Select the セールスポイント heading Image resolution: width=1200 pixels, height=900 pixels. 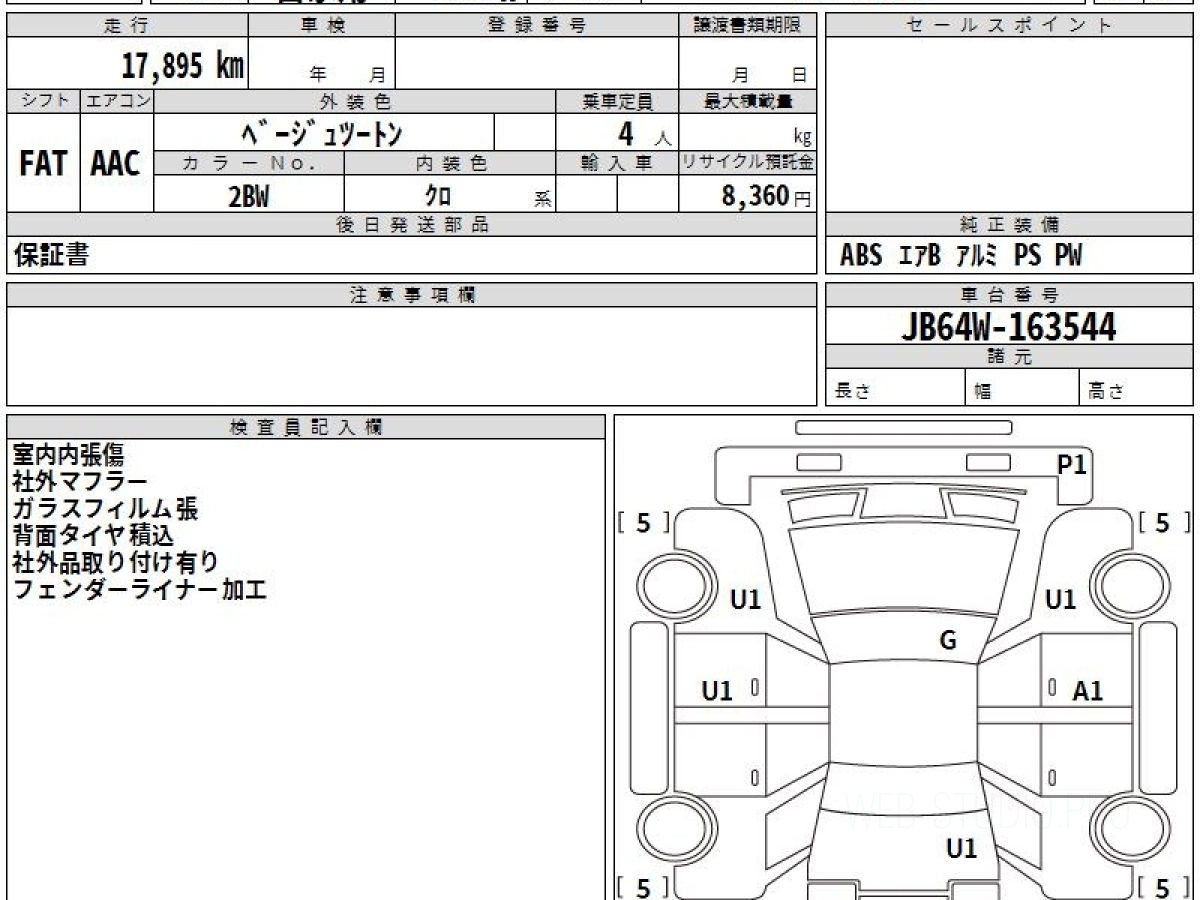point(1009,26)
